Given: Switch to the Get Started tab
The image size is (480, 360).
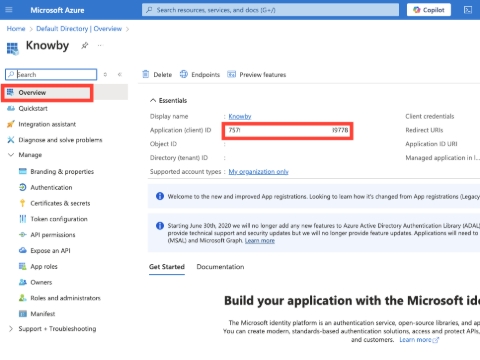Looking at the screenshot, I should click(167, 267).
